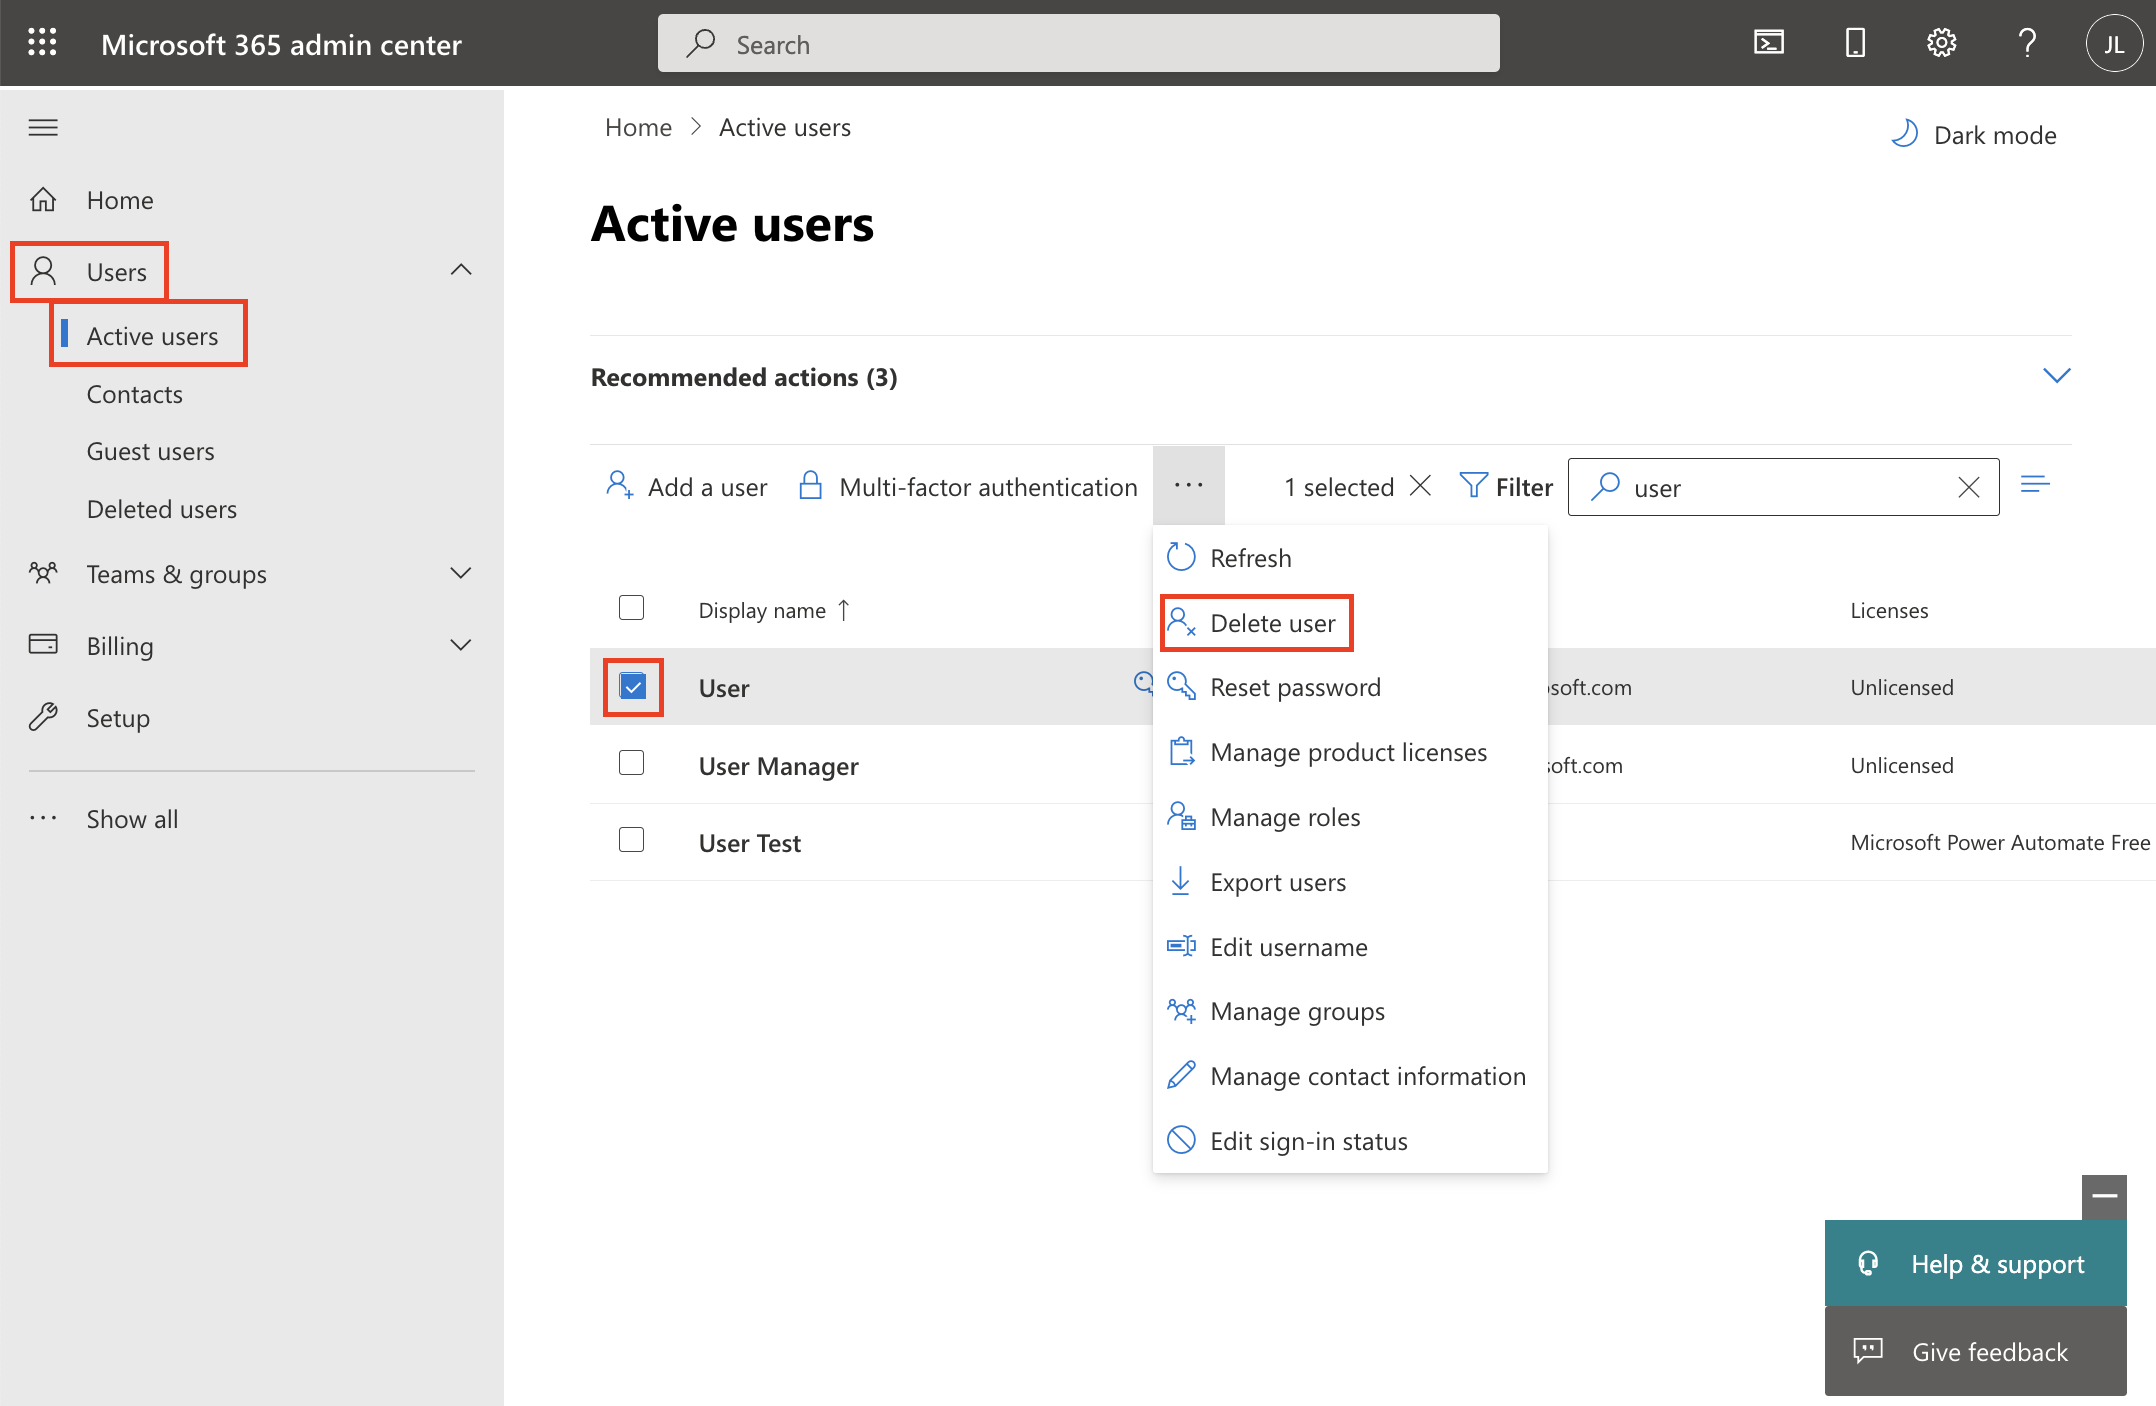
Task: Click the magnifier icon in user filter box
Action: 1605,486
